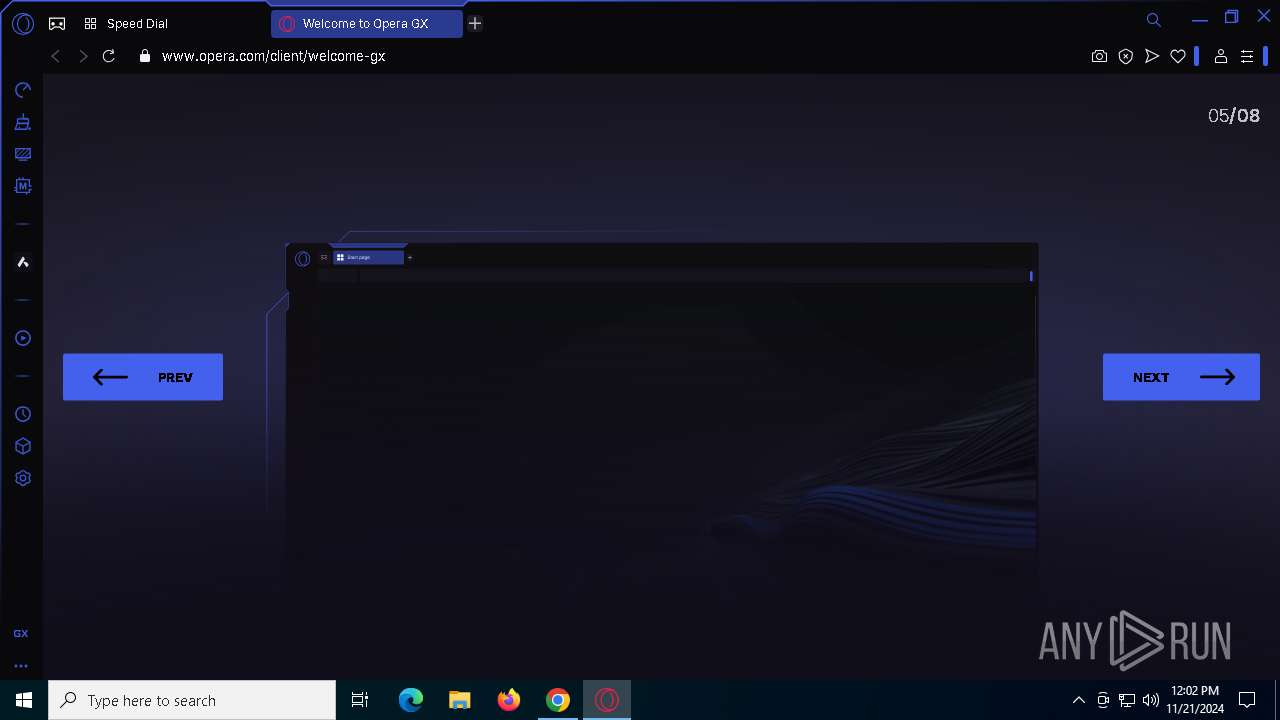The height and width of the screenshot is (720, 1280).
Task: Open volume control speaker icon
Action: [1151, 700]
